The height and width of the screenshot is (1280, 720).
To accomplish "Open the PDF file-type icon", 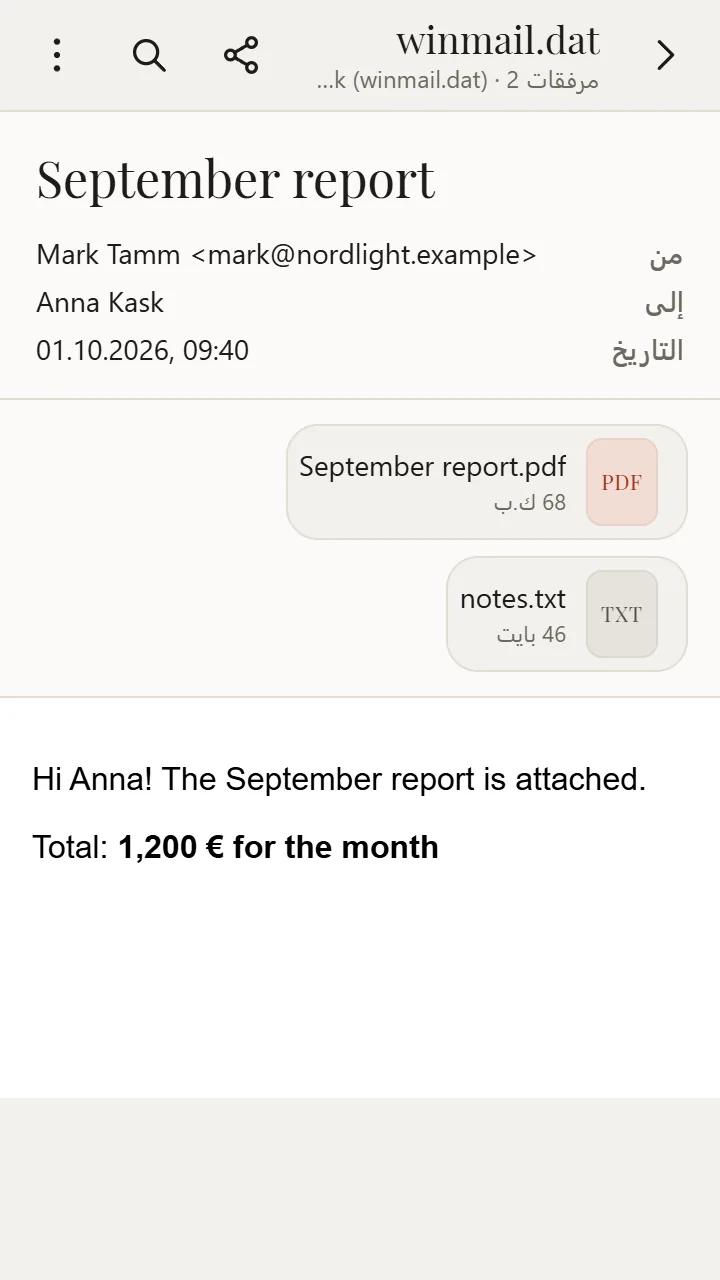I will [x=622, y=482].
